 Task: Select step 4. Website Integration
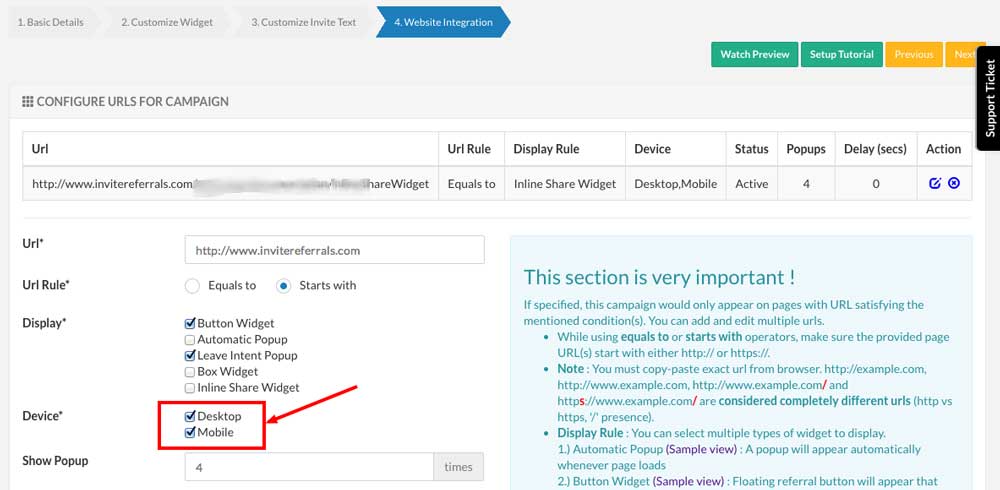pyautogui.click(x=443, y=22)
